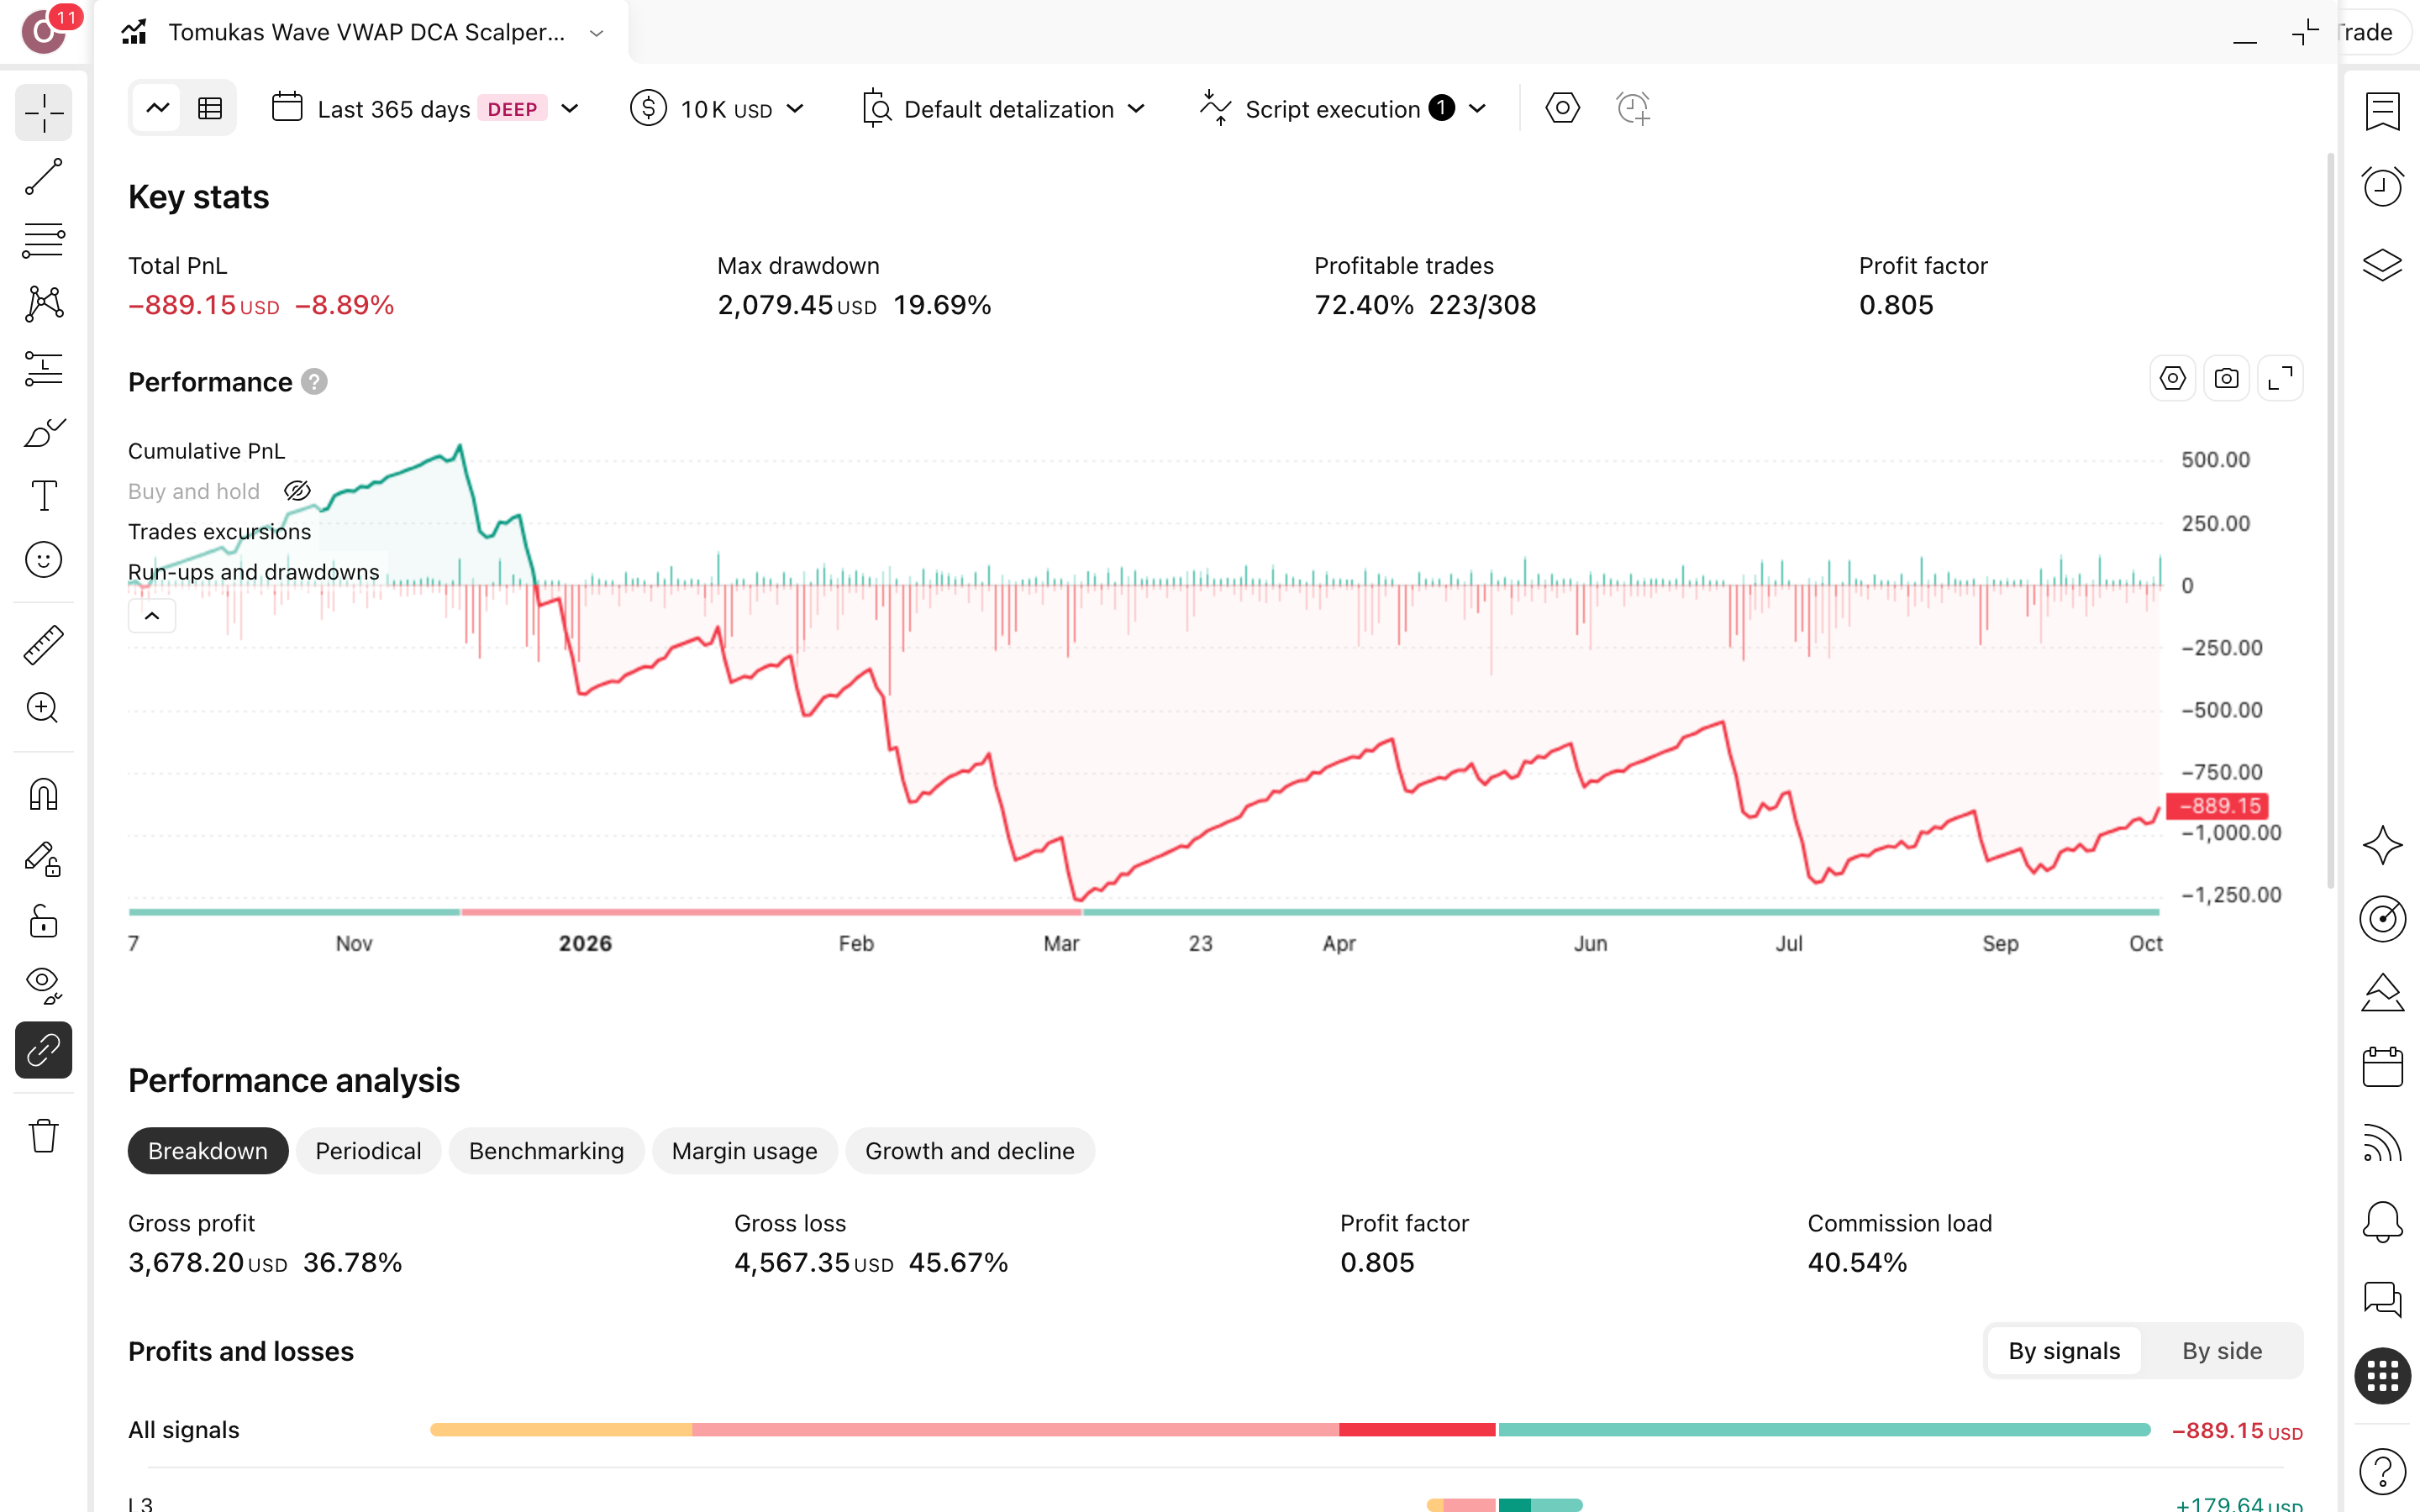Open the emoji icons tool
Viewport: 2420px width, 1512px height.
pos(44,560)
